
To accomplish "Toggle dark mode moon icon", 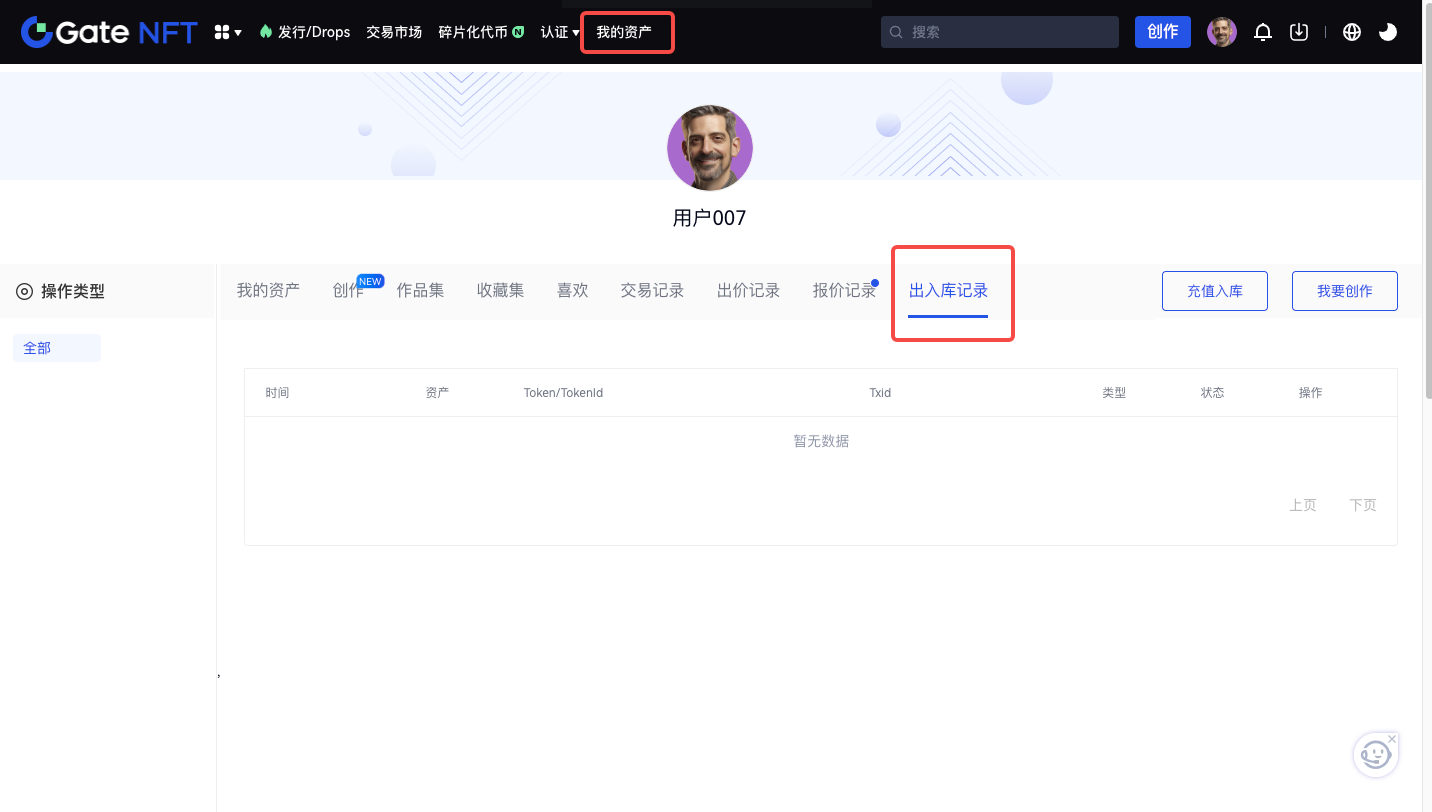I will coord(1388,32).
